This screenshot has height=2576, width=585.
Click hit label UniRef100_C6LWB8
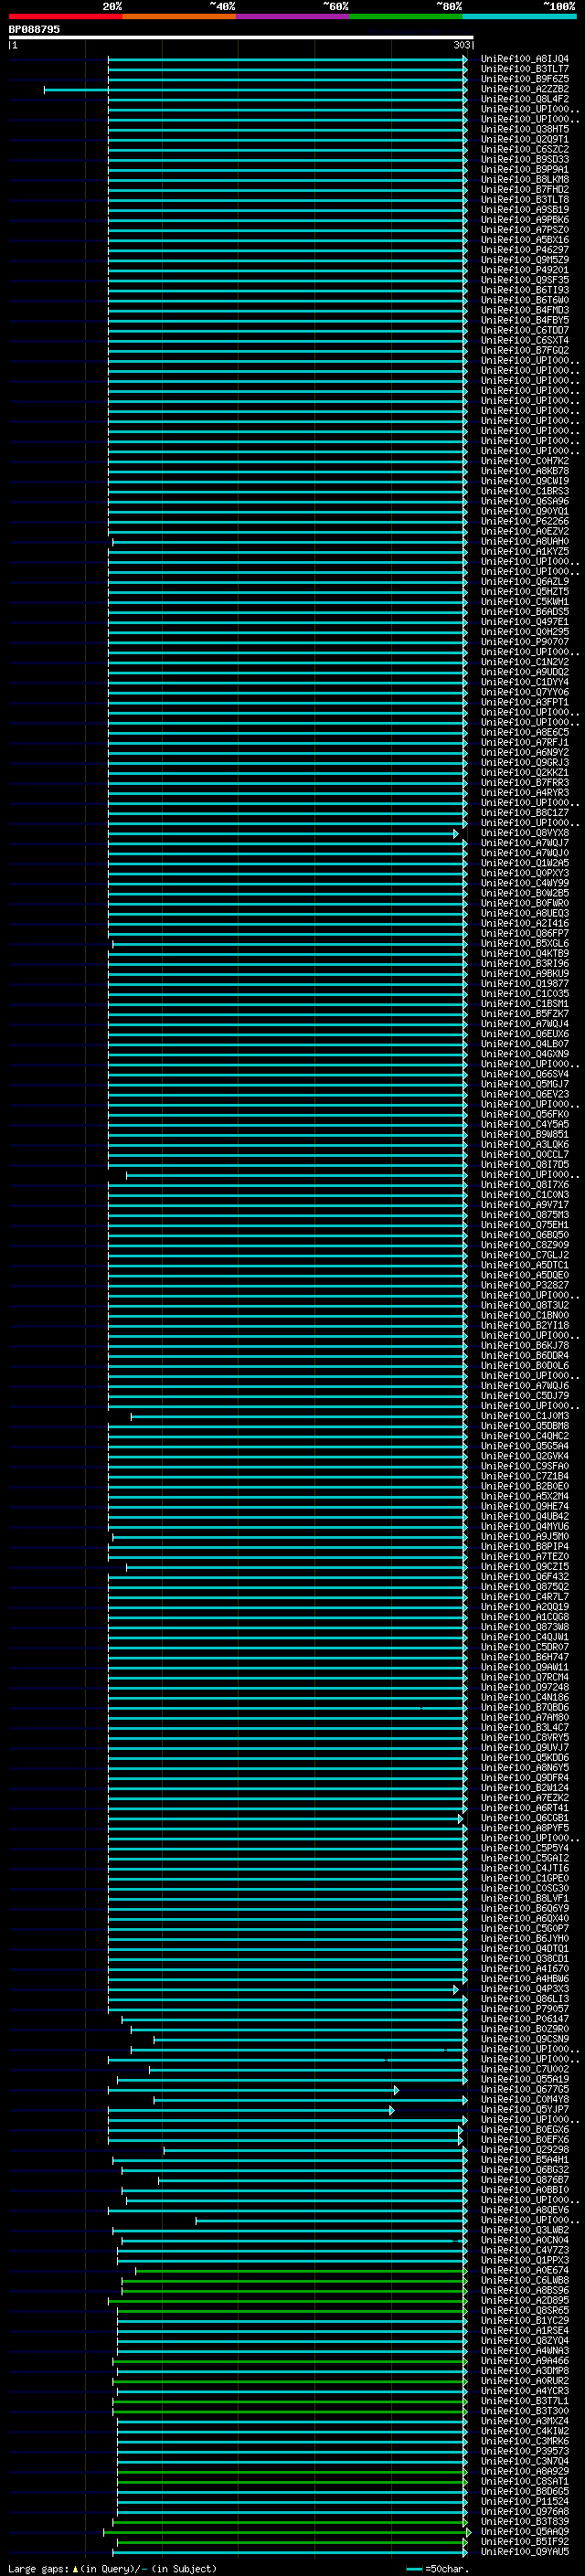pyautogui.click(x=524, y=2280)
